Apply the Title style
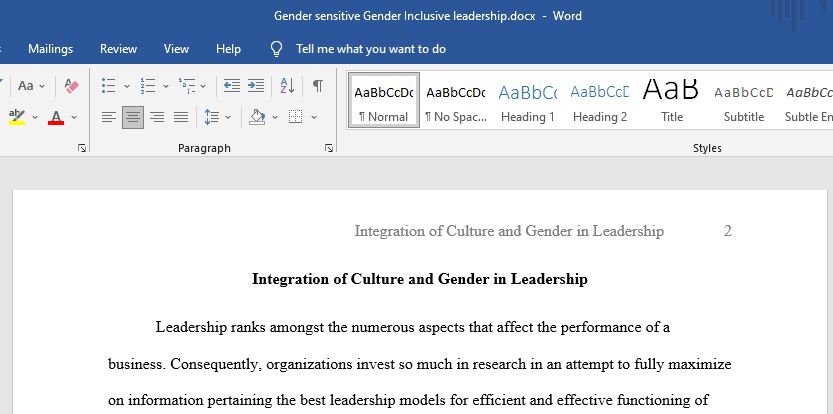833x414 pixels. [x=672, y=100]
